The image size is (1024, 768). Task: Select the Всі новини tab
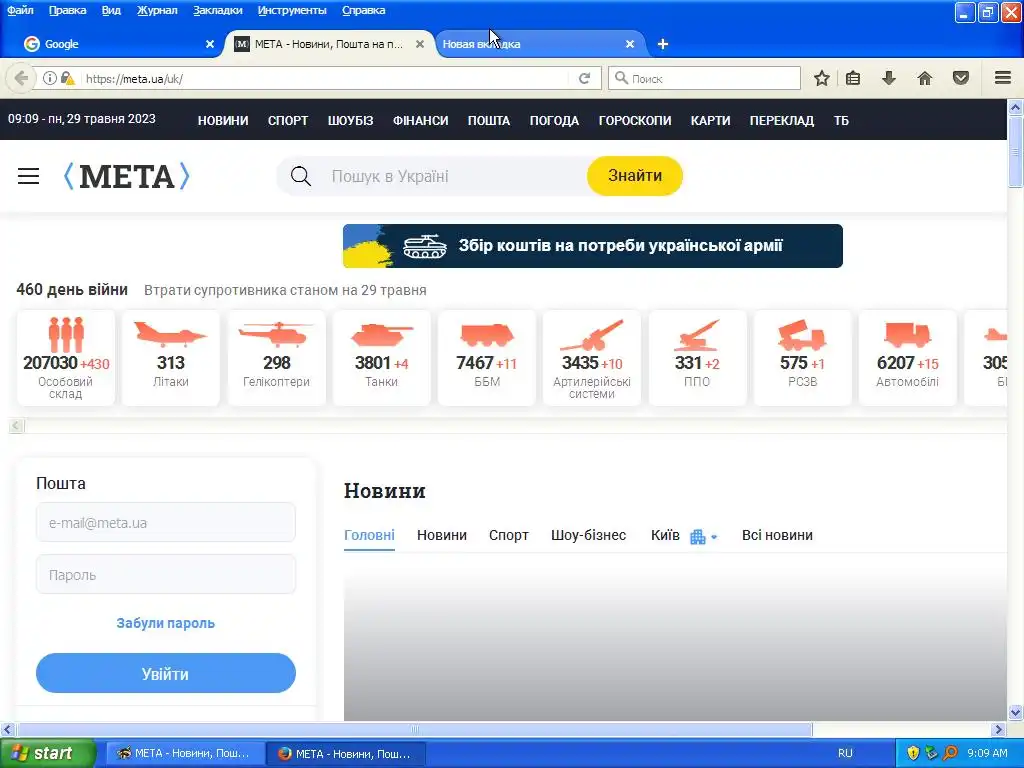777,536
